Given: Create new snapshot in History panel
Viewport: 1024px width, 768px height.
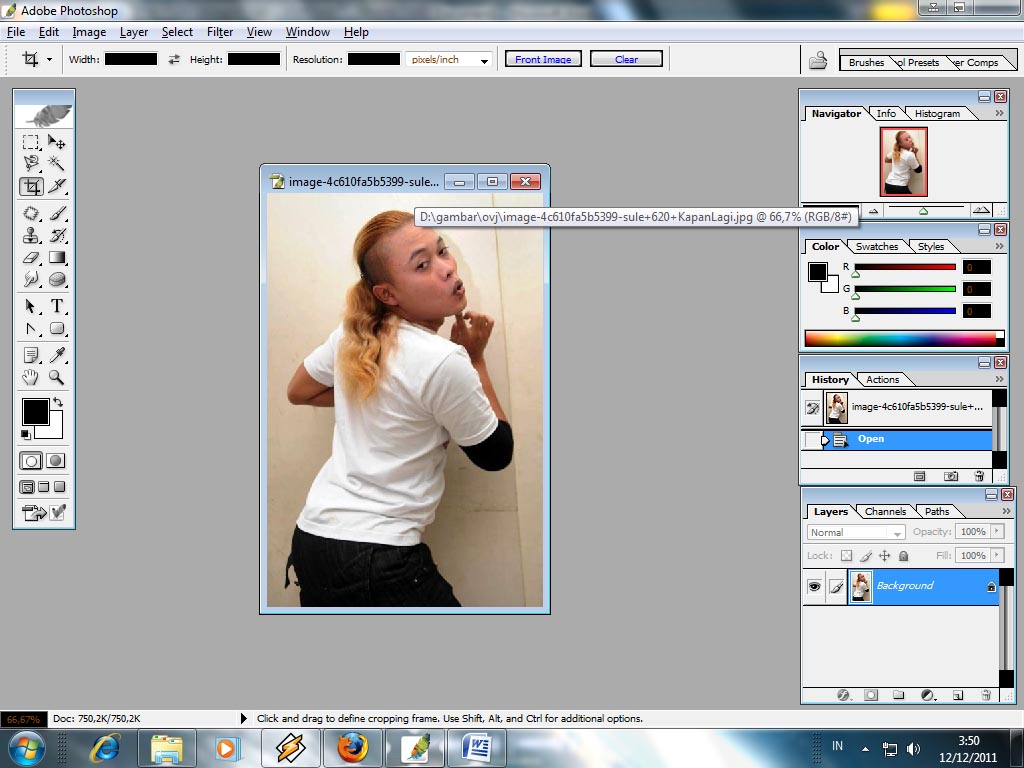Looking at the screenshot, I should click(x=951, y=477).
